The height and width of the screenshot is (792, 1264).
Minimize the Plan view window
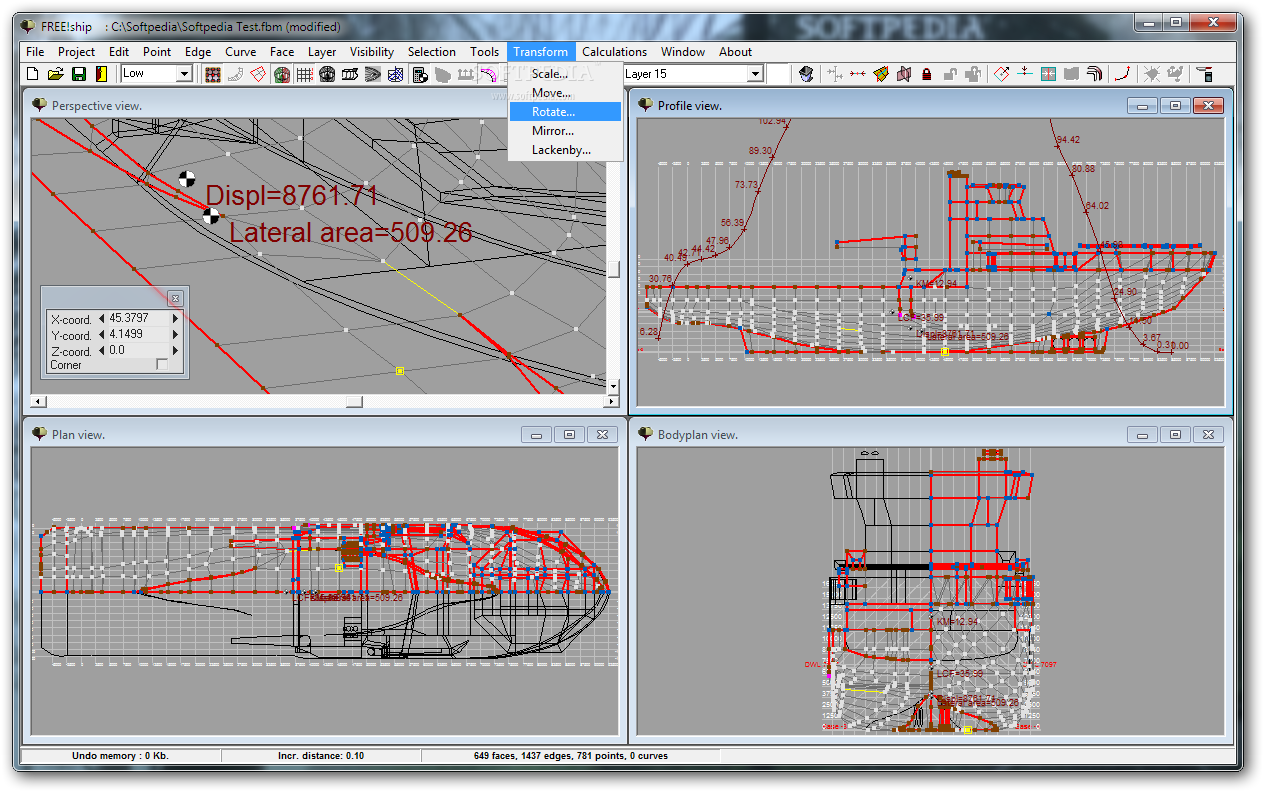[x=536, y=434]
